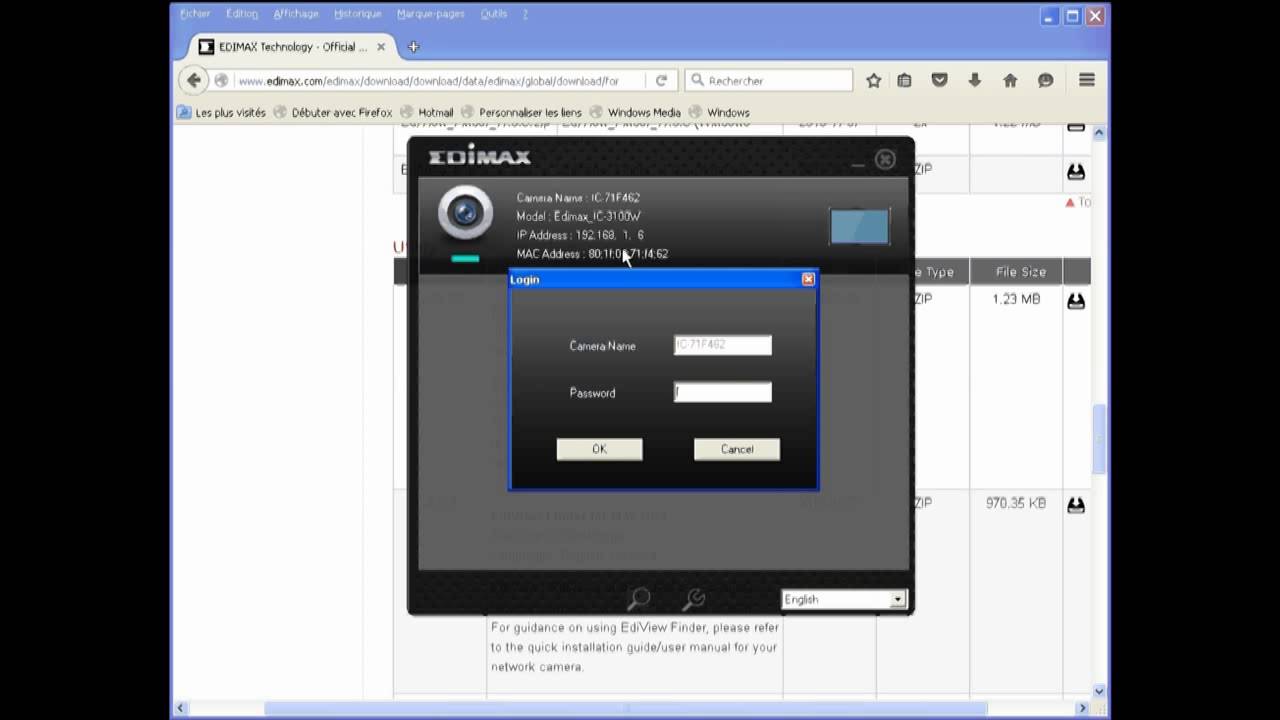
Task: Click the File Size column header
Action: (x=1020, y=272)
